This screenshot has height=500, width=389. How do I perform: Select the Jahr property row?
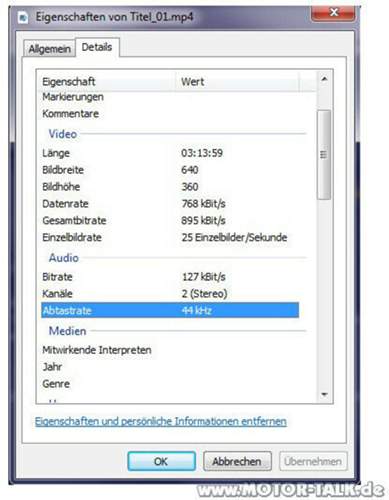click(x=170, y=367)
